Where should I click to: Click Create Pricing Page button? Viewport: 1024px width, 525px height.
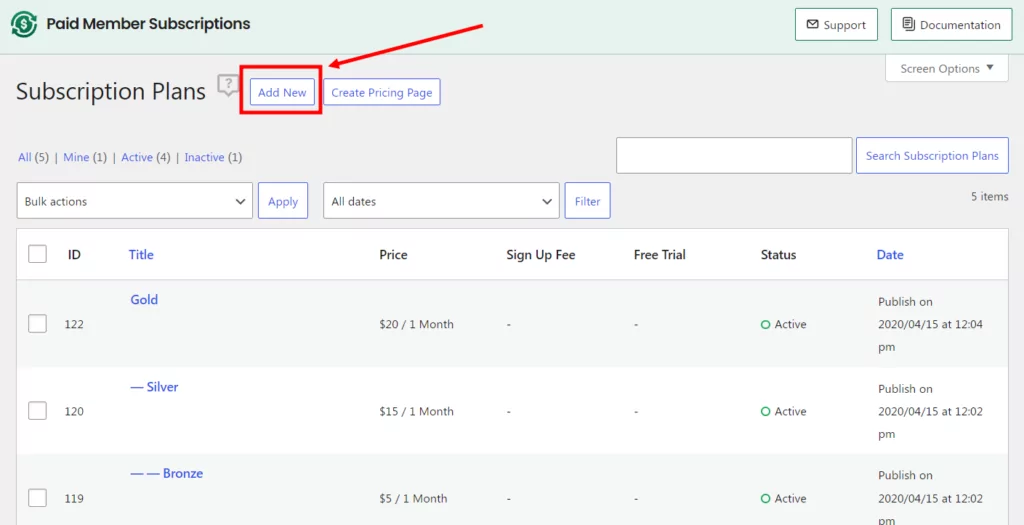(382, 92)
